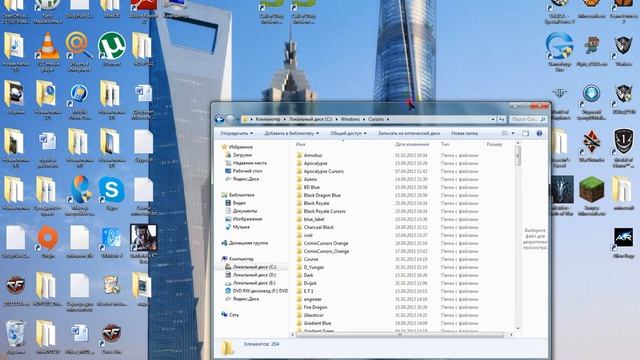The image size is (640, 360).
Task: Click the scroll-down arrow of file list
Action: tap(518, 329)
